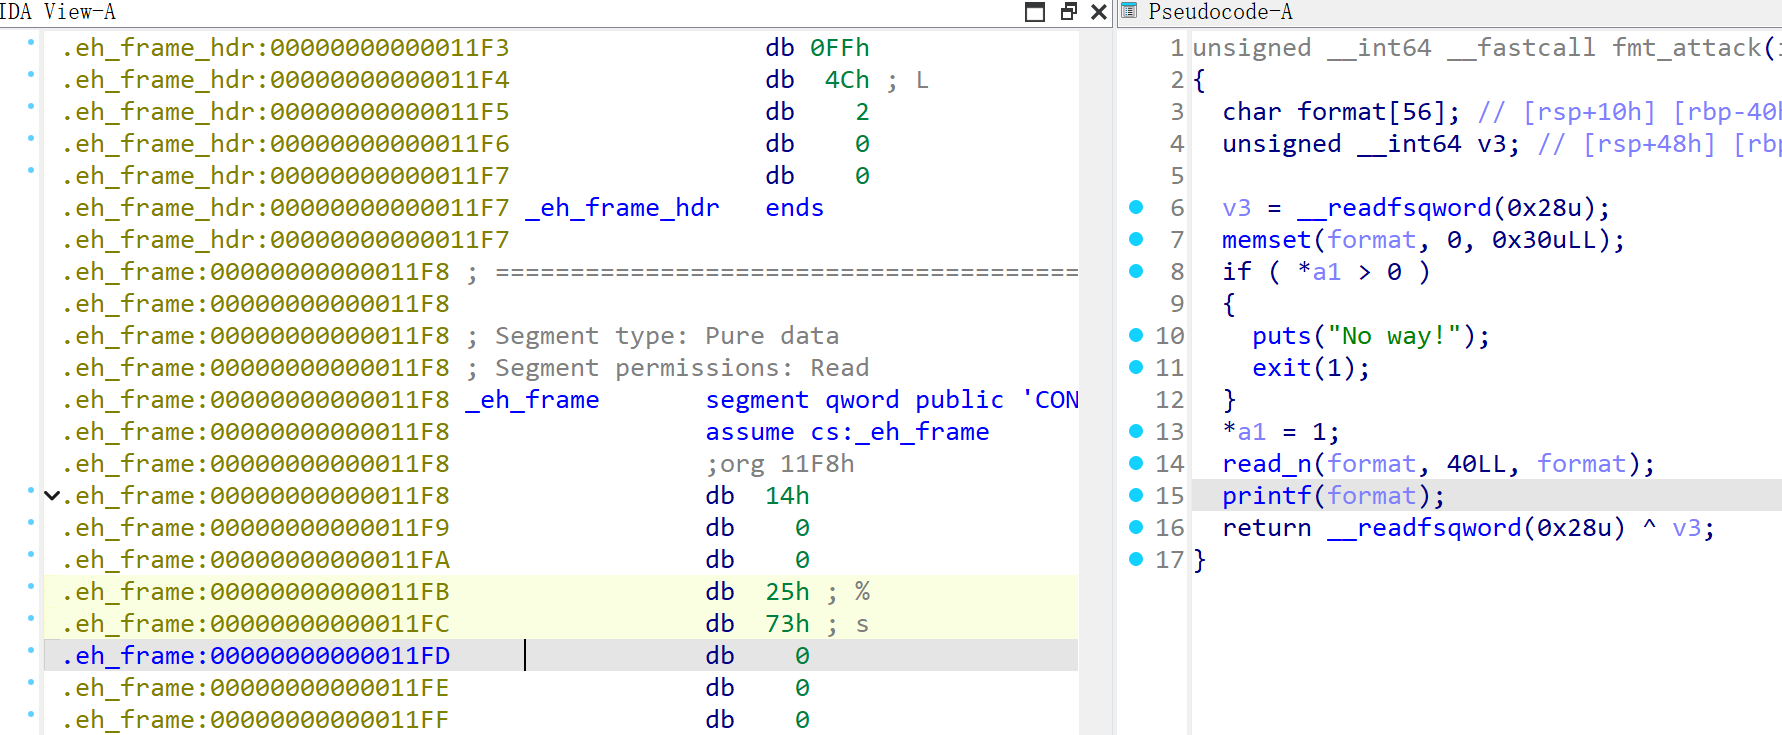Screen dimensions: 1782x735
Task: Toggle breakpoint dot on the return line
Action: pos(1136,527)
